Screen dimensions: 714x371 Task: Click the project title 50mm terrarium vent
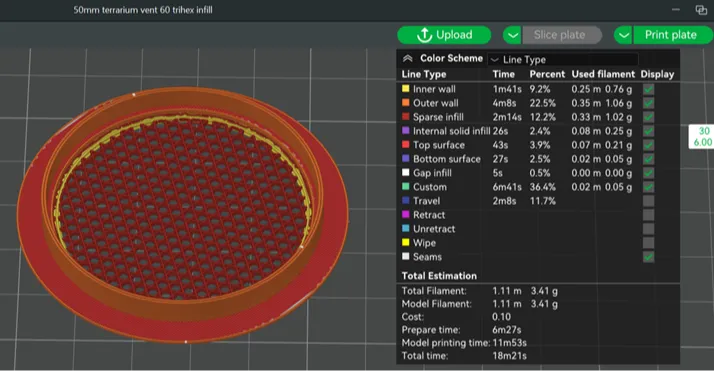click(x=143, y=10)
